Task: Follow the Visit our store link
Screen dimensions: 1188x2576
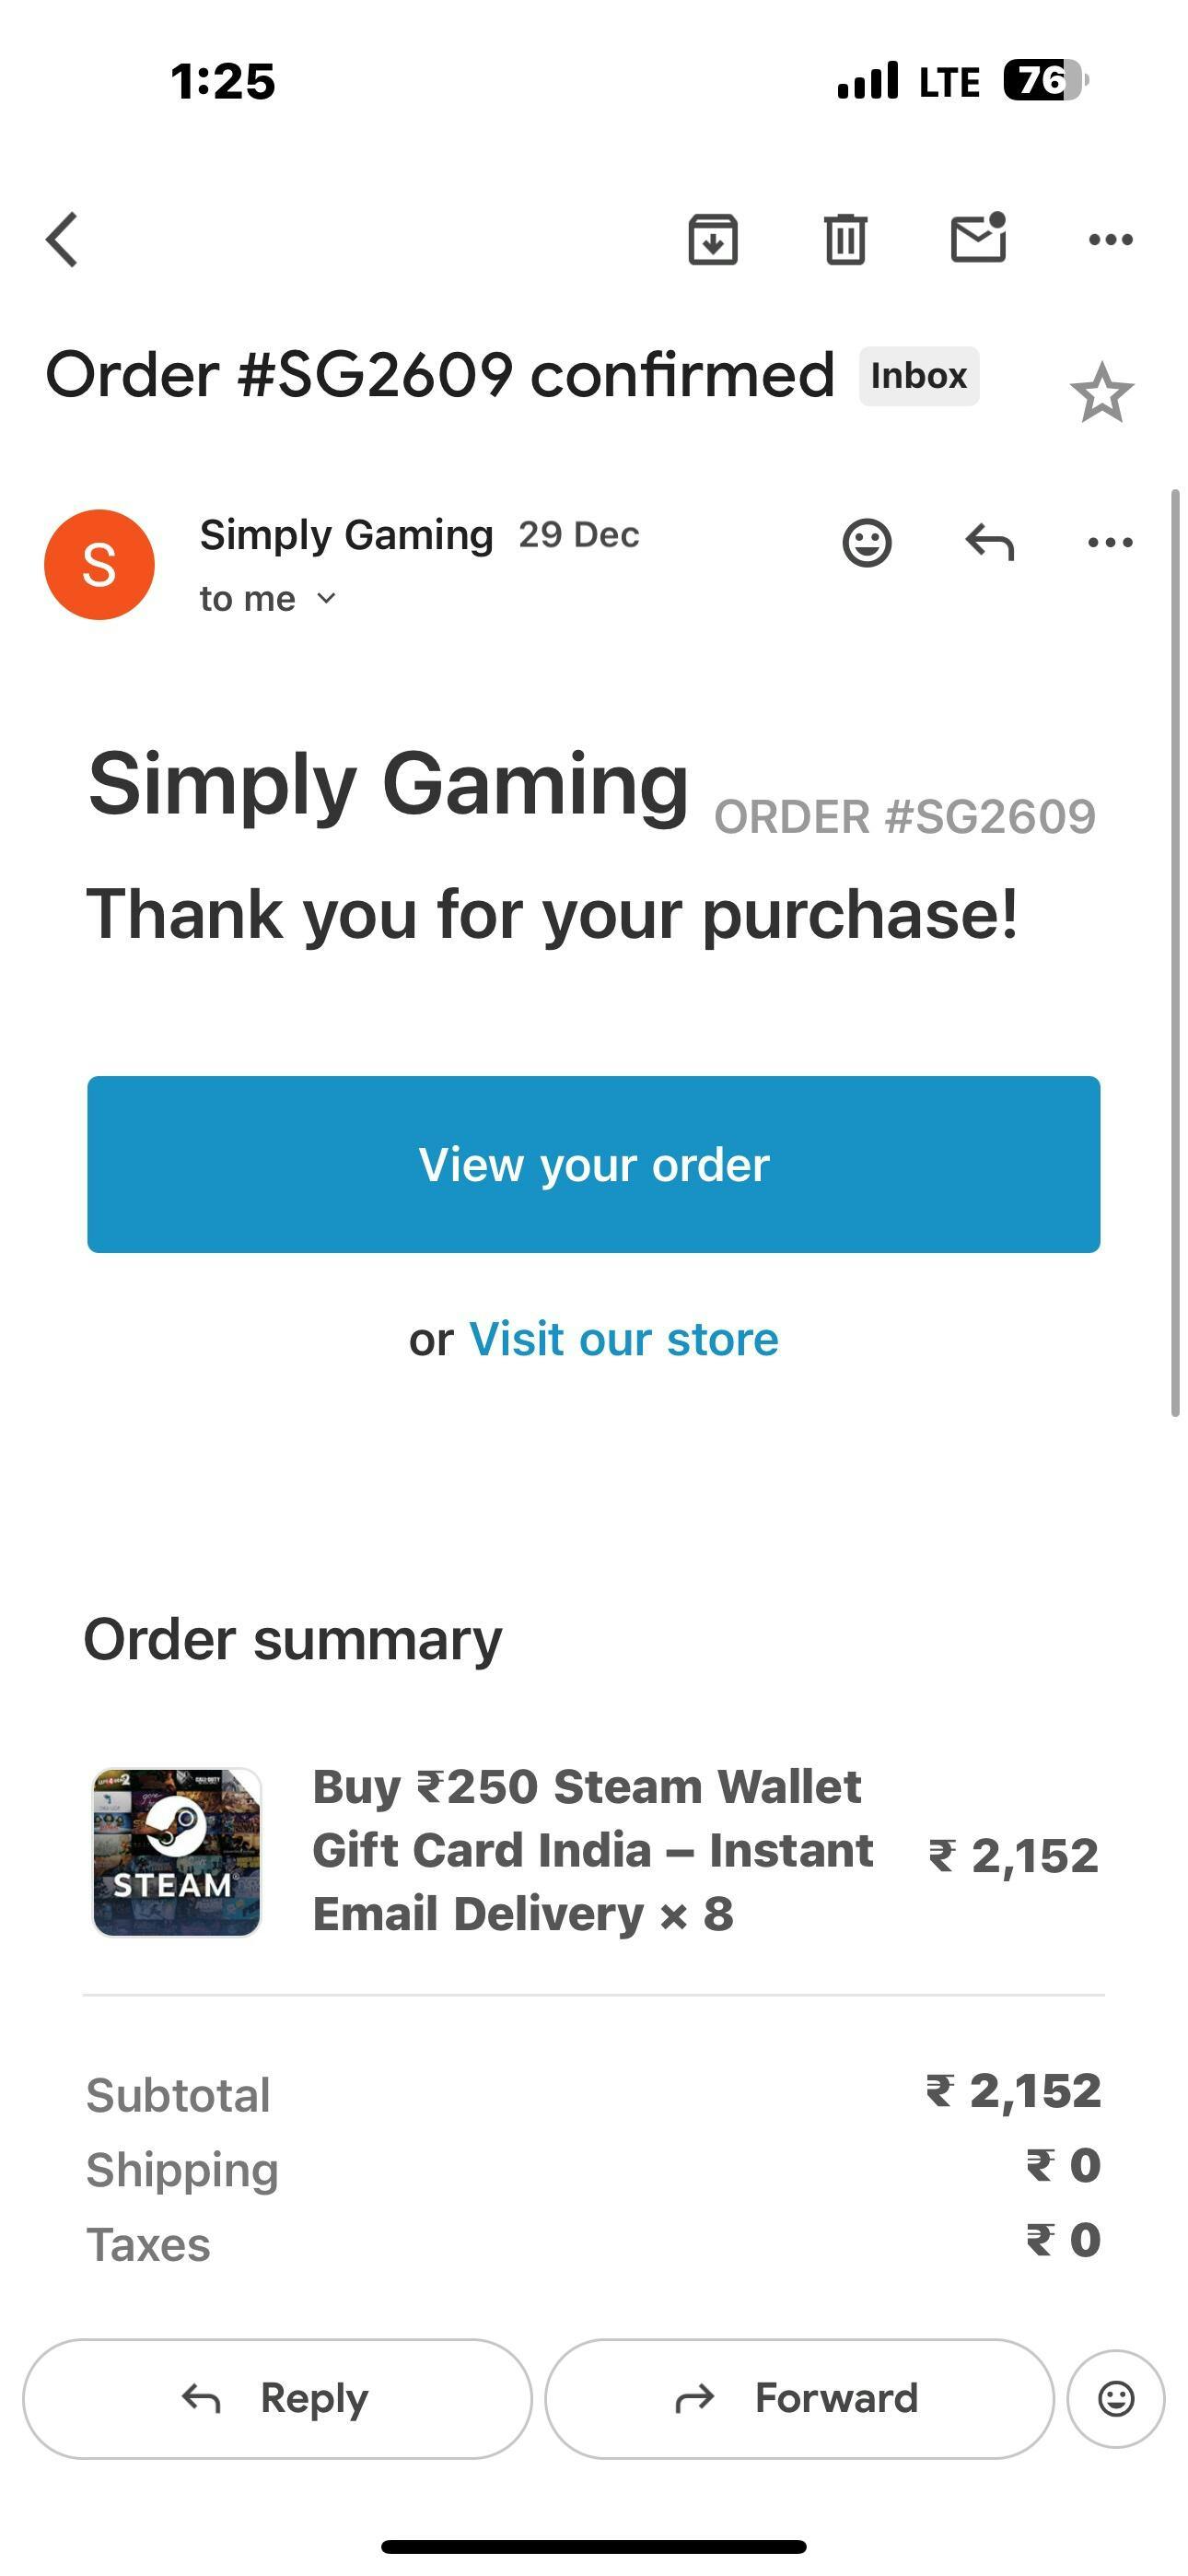Action: [624, 1339]
